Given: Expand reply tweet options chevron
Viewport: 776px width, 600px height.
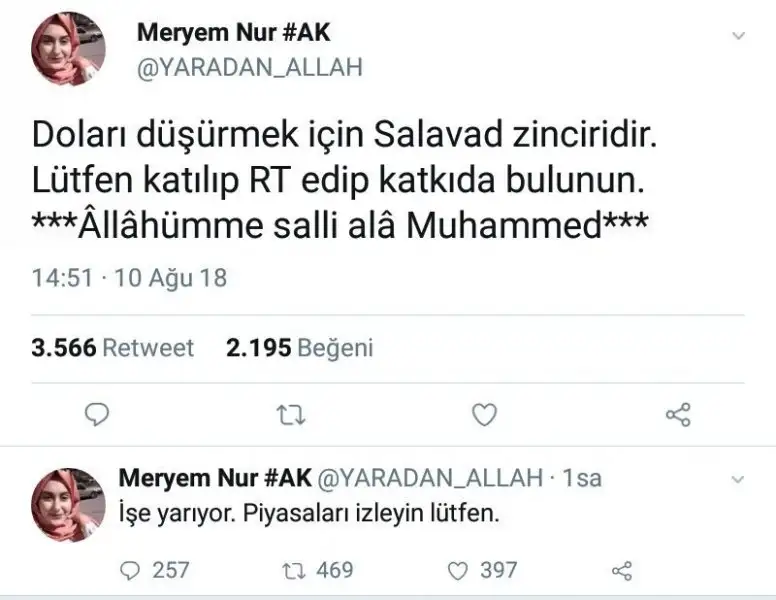Looking at the screenshot, I should tap(739, 478).
